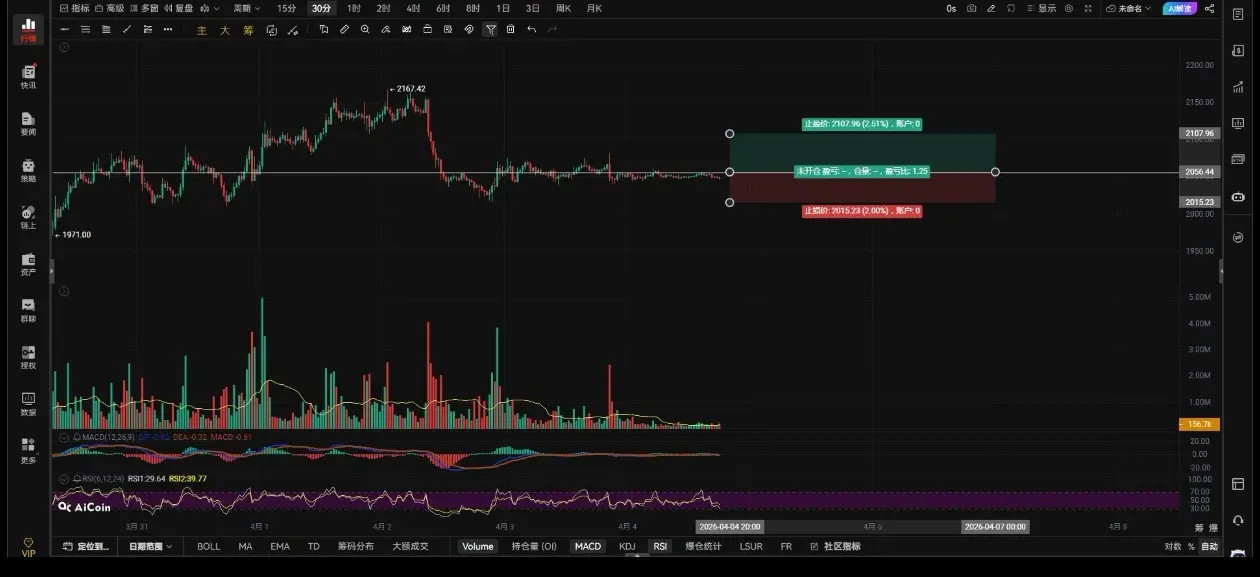The height and width of the screenshot is (577, 1260).
Task: Switch to the 1时 timeframe
Action: coord(354,8)
